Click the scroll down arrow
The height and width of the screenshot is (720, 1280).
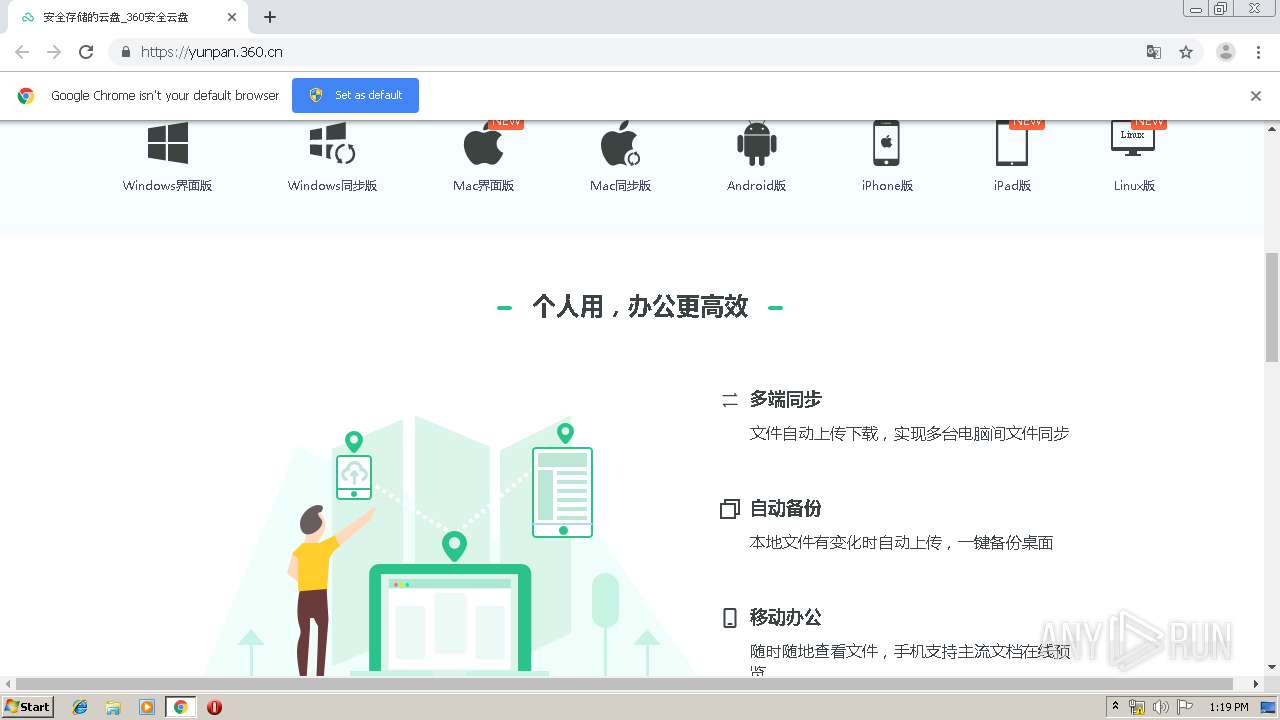coord(1272,667)
